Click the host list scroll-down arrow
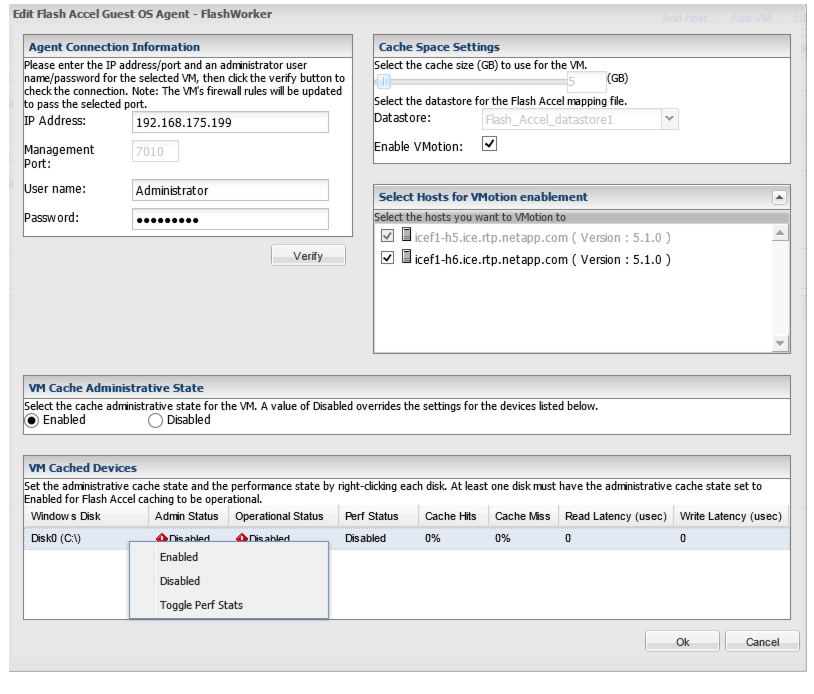Viewport: 814px width, 694px height. coord(780,343)
